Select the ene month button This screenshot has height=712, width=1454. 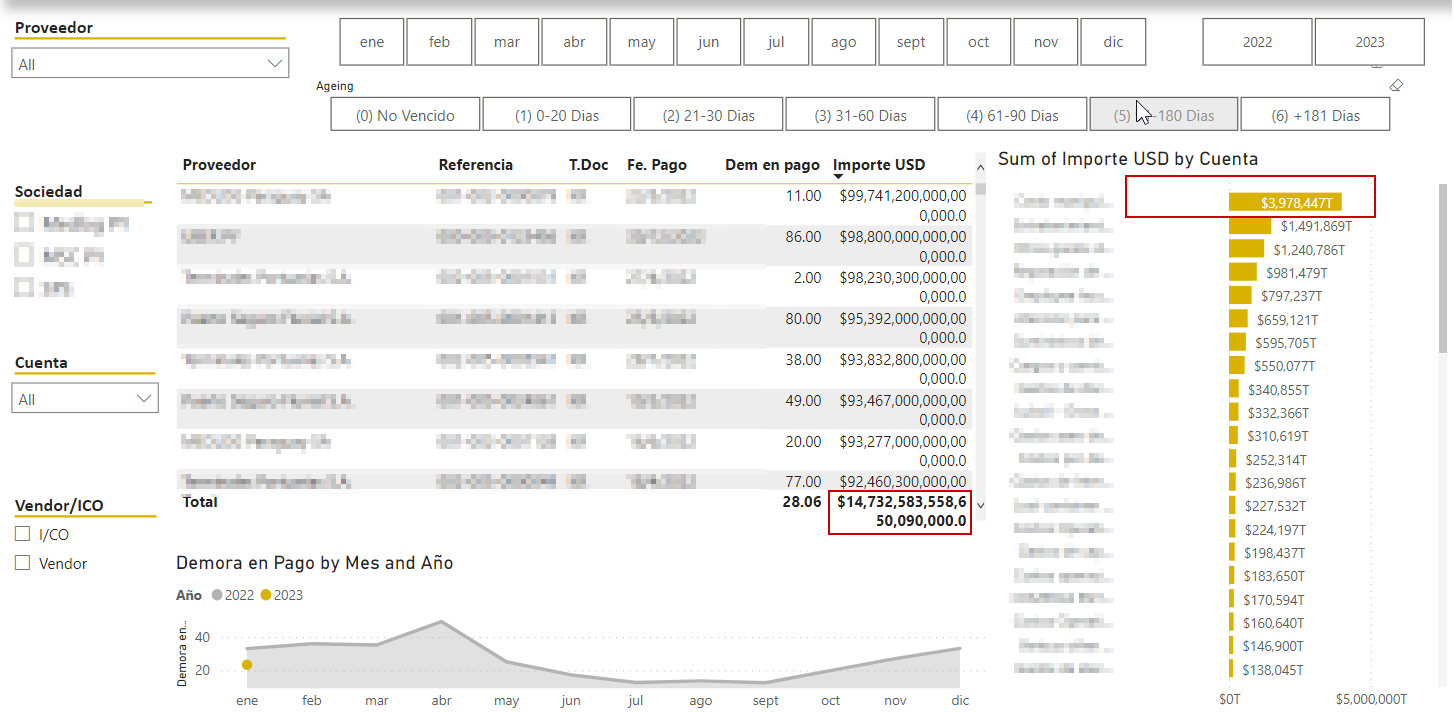(372, 42)
